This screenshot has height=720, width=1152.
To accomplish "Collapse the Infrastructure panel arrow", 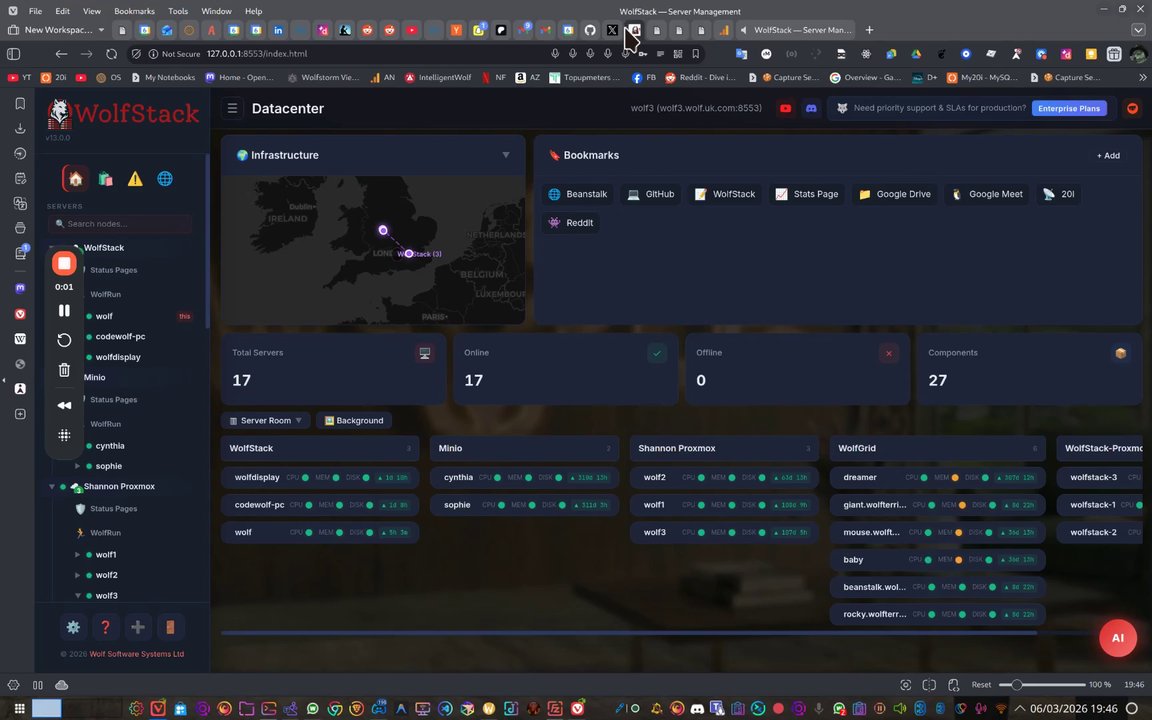I will [x=505, y=155].
